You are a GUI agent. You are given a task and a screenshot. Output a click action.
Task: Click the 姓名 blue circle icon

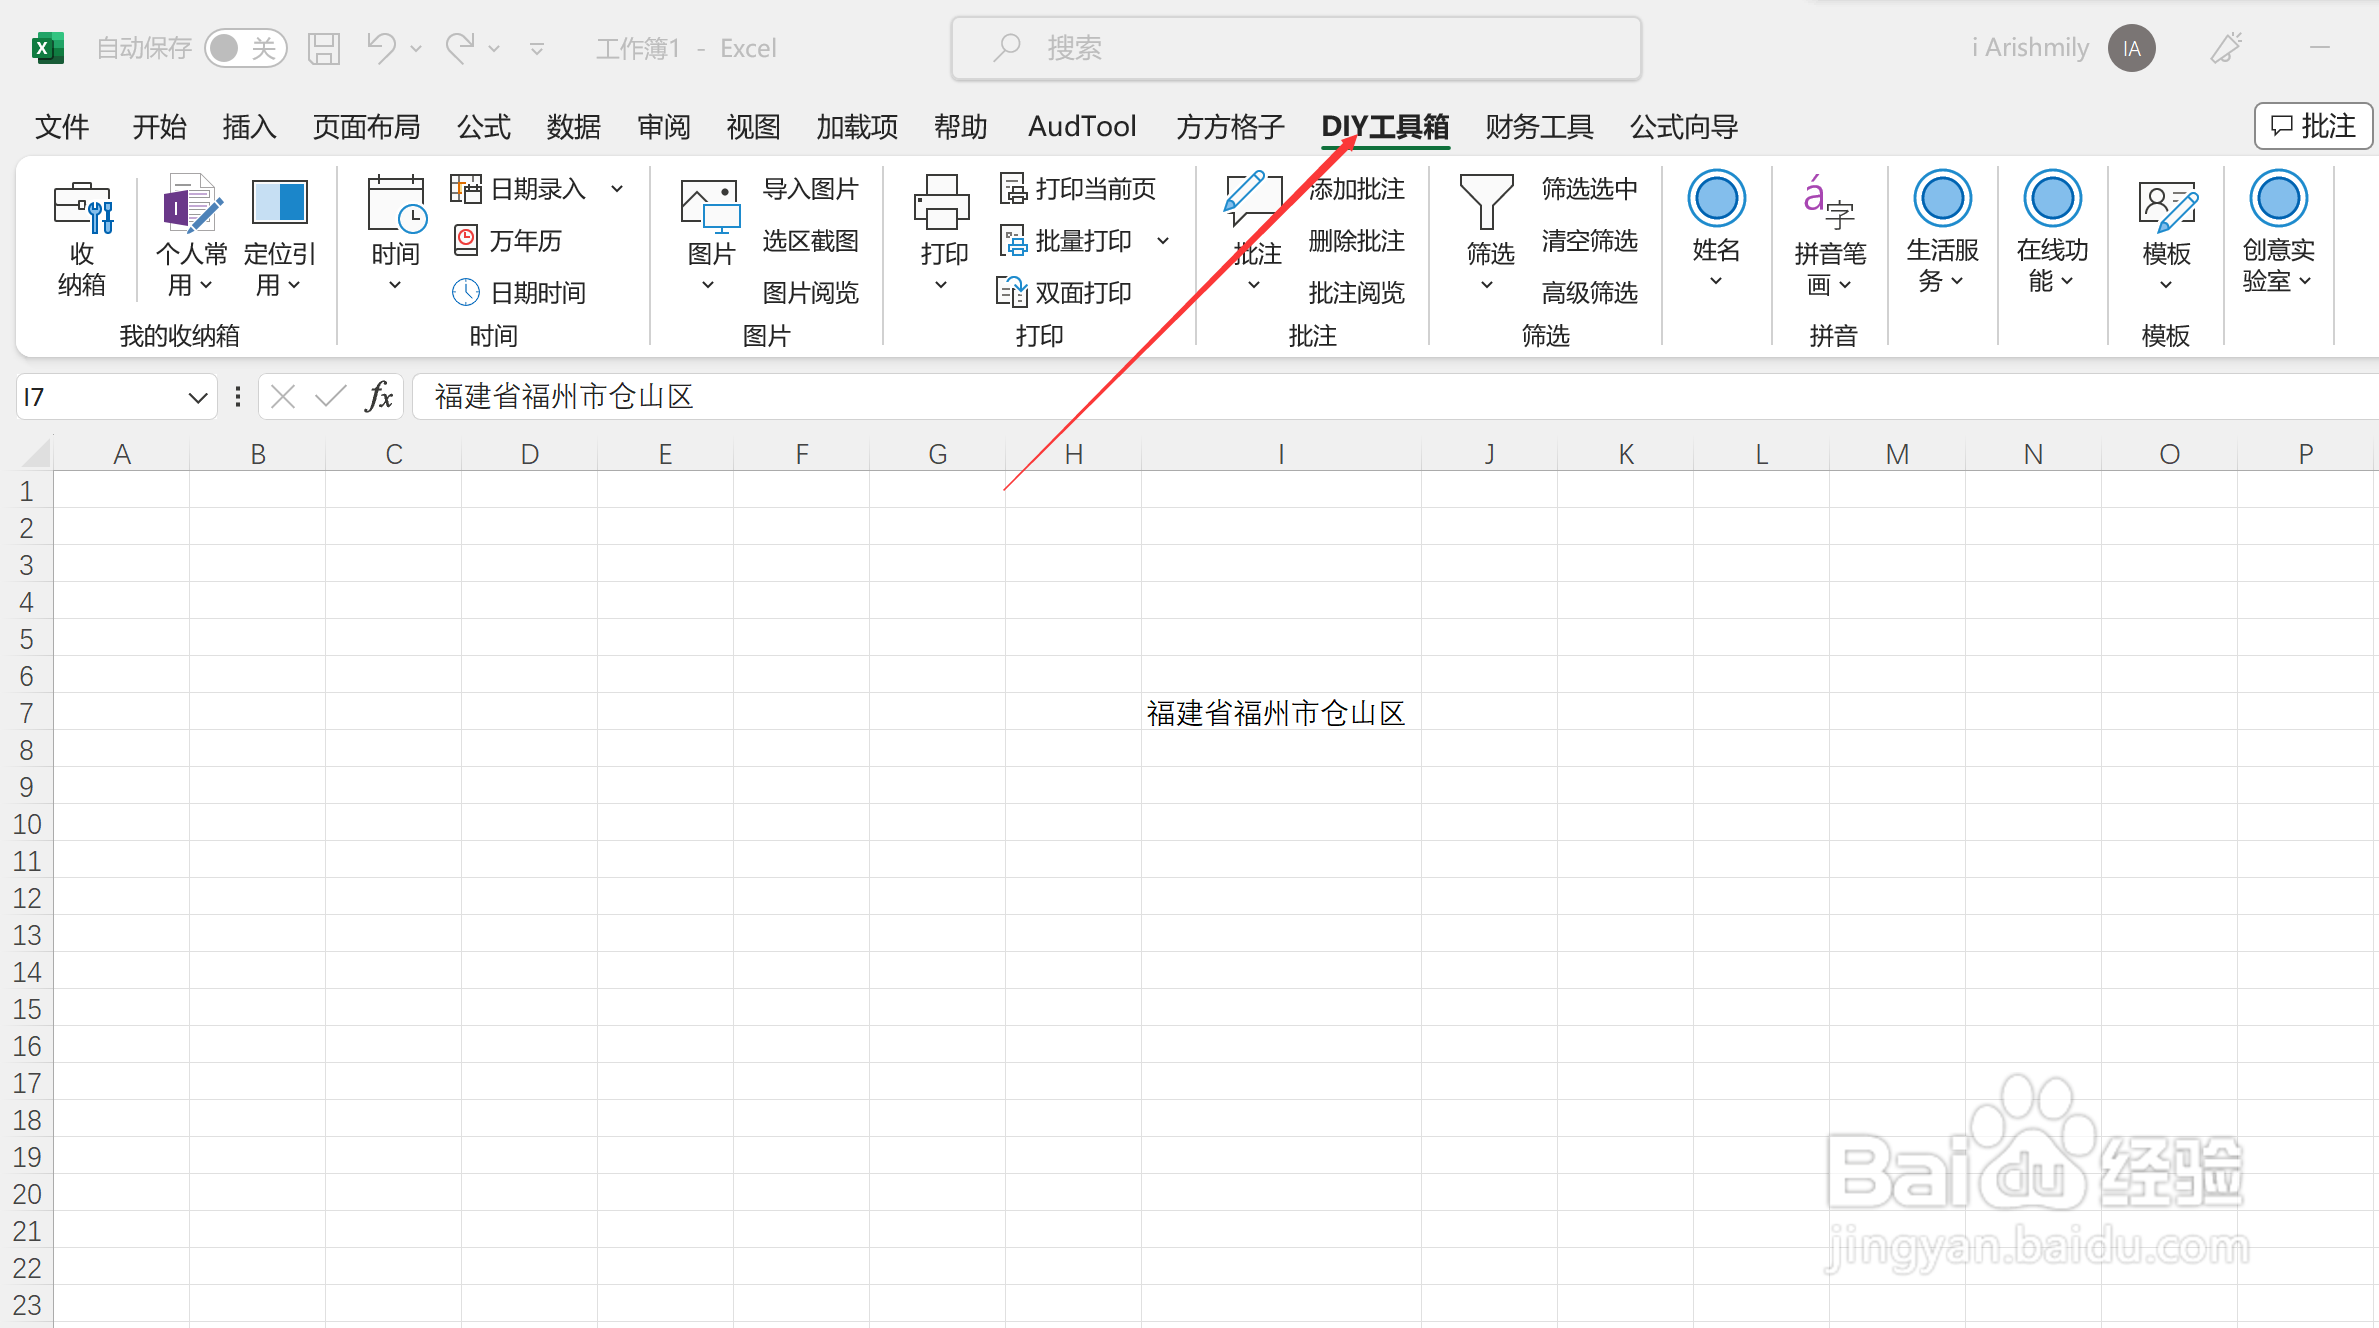[1716, 198]
